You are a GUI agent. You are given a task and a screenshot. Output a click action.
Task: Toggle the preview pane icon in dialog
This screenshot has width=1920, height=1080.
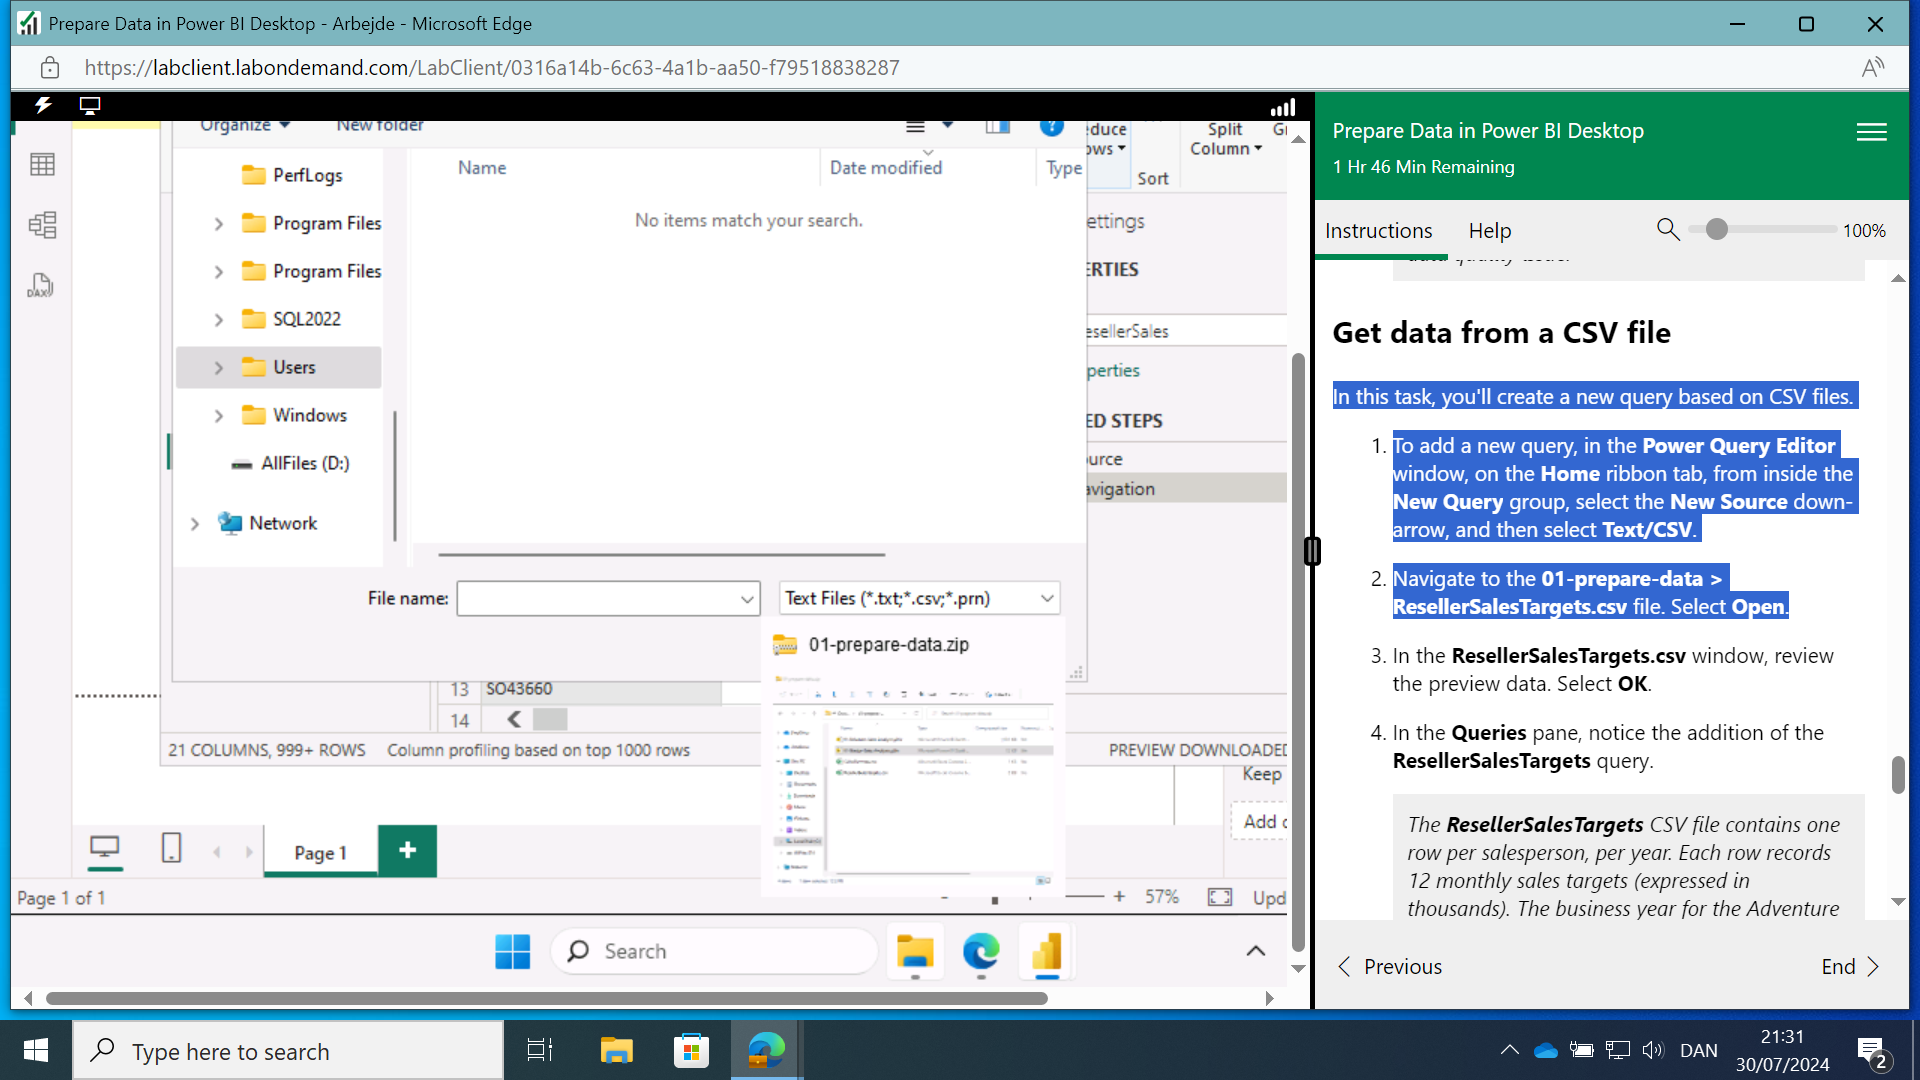[997, 127]
